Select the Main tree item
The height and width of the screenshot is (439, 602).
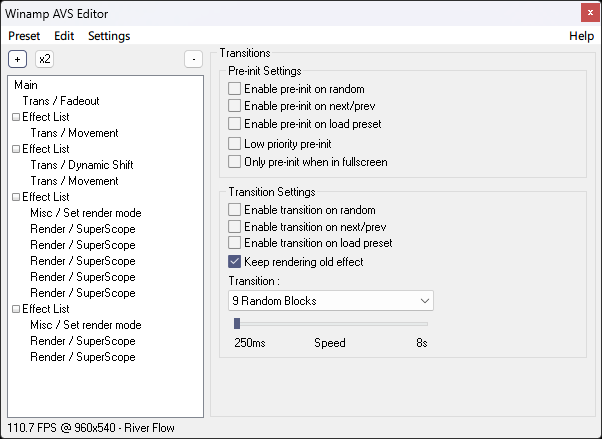click(x=26, y=85)
